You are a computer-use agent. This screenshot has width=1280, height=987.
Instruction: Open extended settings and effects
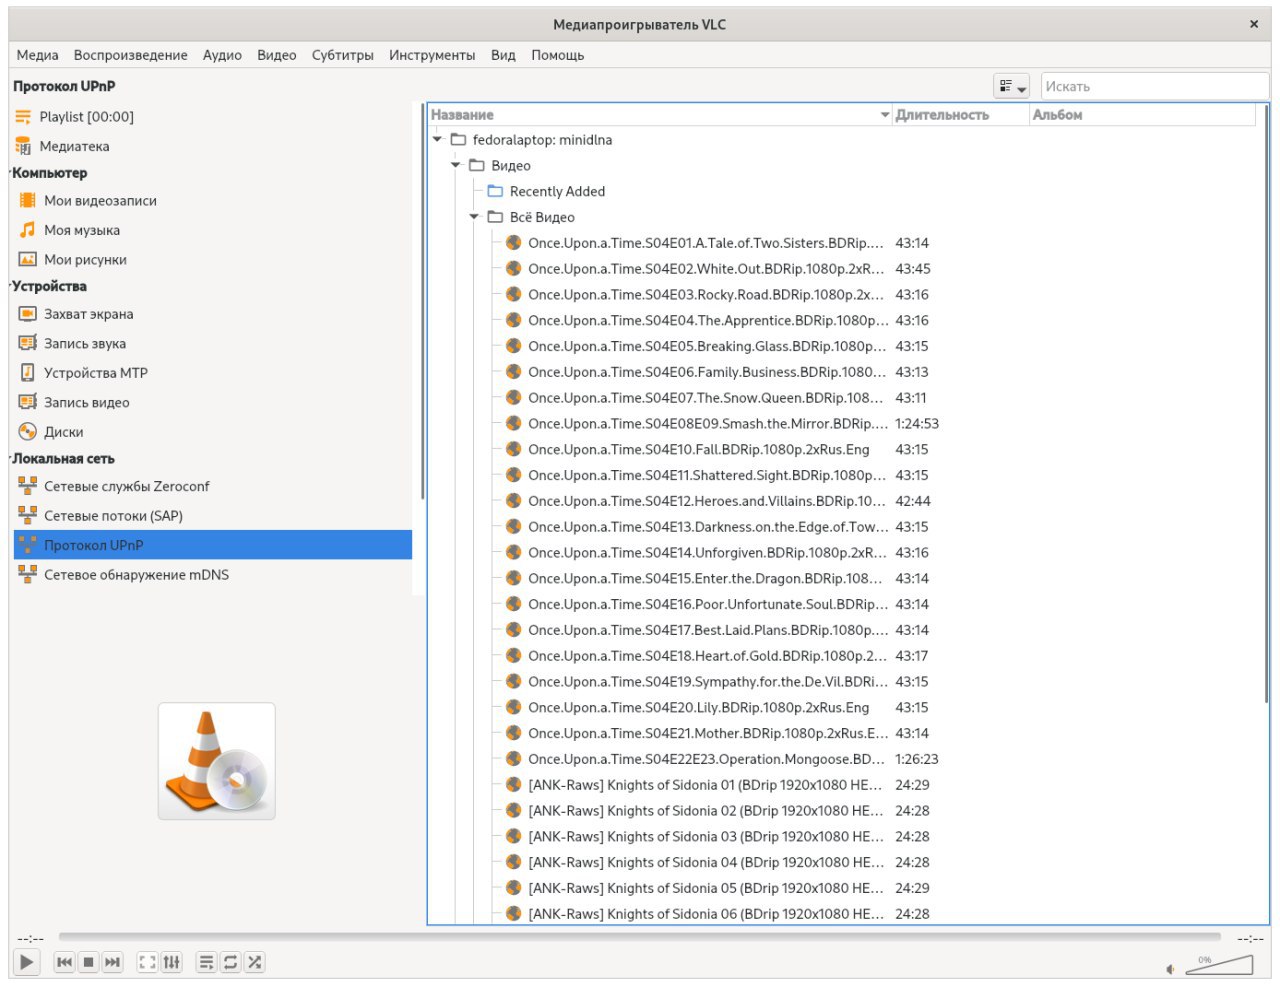point(172,962)
